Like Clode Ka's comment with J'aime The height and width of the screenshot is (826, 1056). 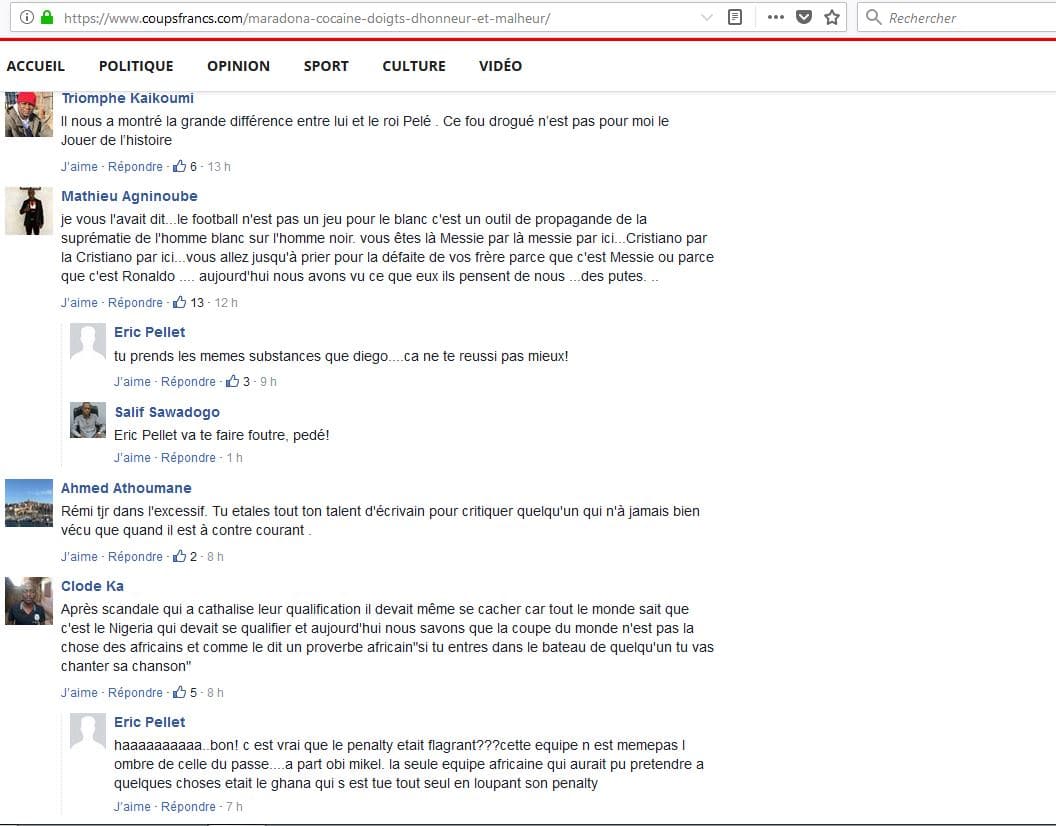click(x=79, y=693)
